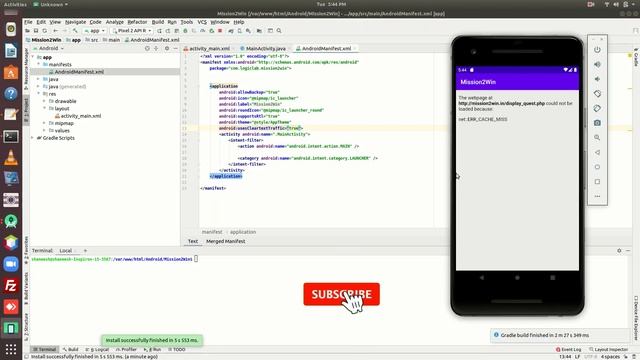Hide the Project panel with minus icon
Image resolution: width=640 pixels, height=360 pixels.
pos(176,48)
